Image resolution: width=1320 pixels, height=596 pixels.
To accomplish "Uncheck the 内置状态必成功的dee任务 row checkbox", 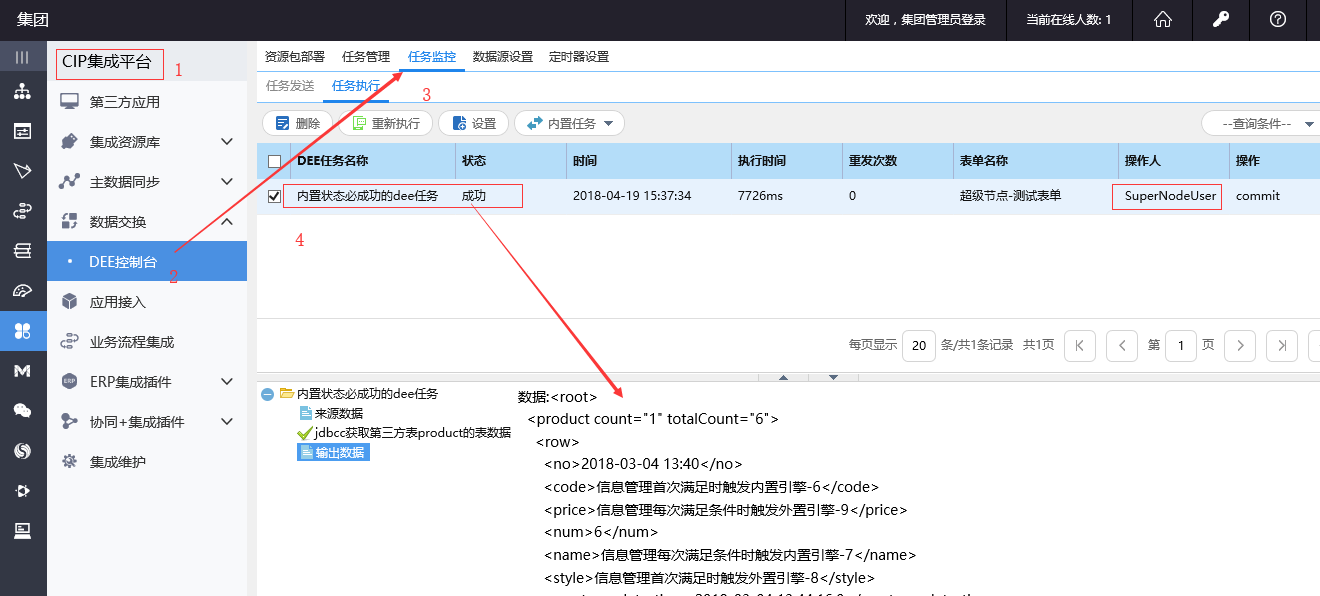I will click(x=275, y=197).
